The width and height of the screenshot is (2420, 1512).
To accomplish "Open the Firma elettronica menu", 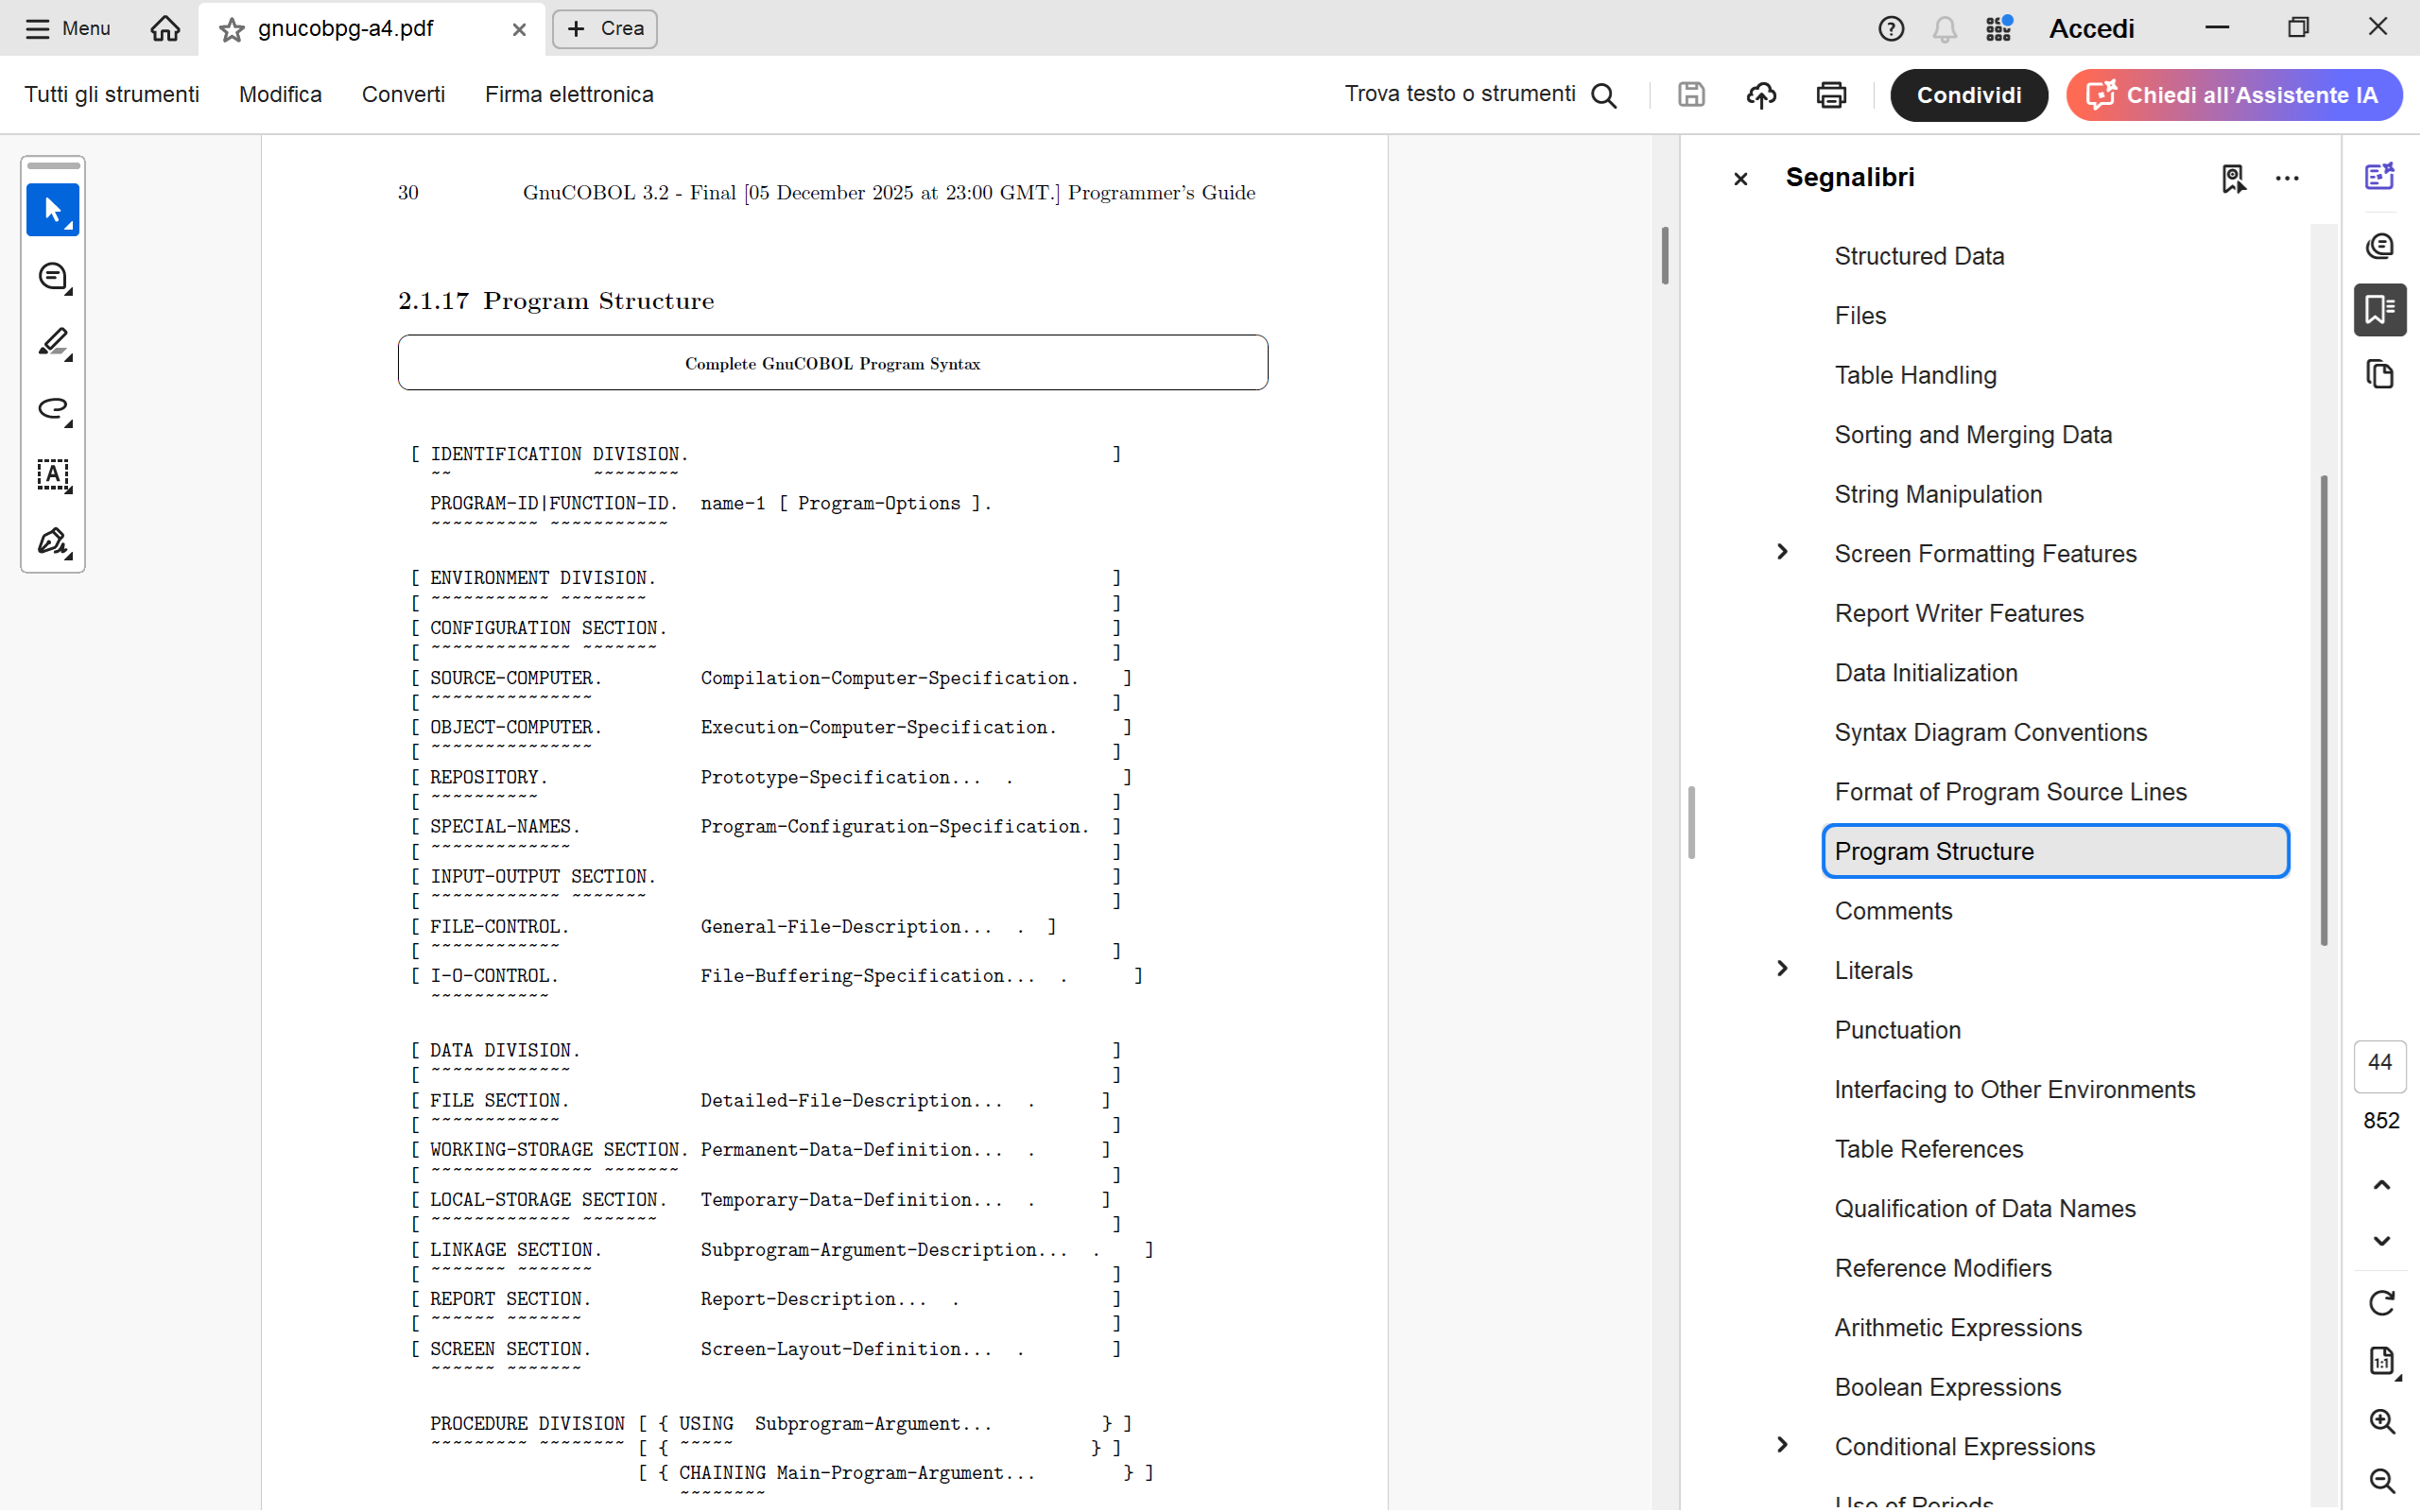I will 569,94.
